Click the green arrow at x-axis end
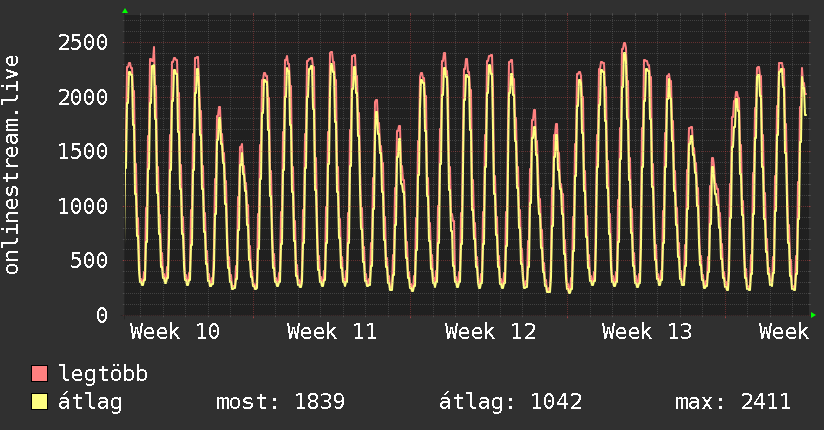824x430 pixels. pos(814,315)
